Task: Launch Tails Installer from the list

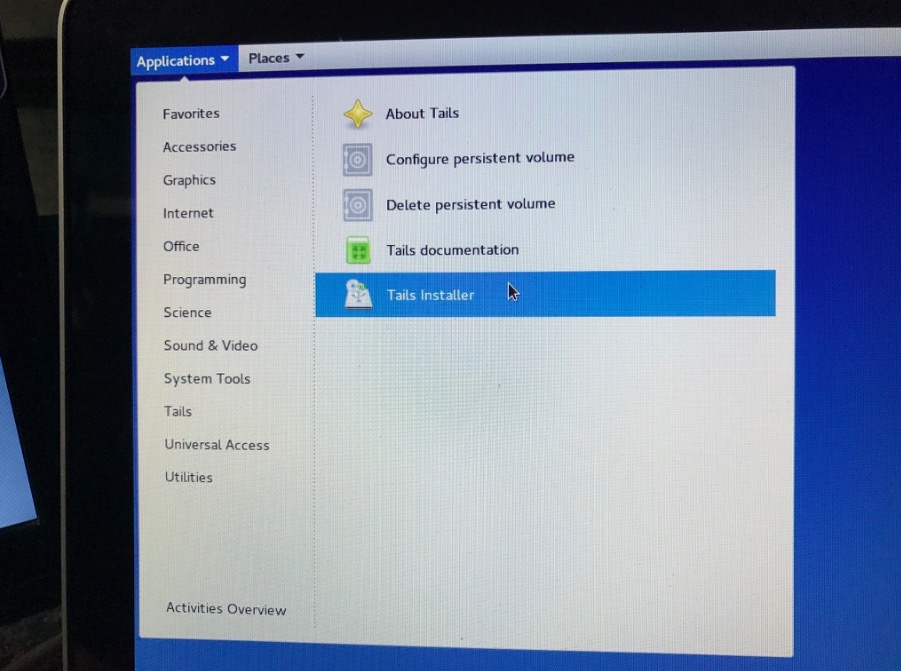Action: [x=431, y=295]
